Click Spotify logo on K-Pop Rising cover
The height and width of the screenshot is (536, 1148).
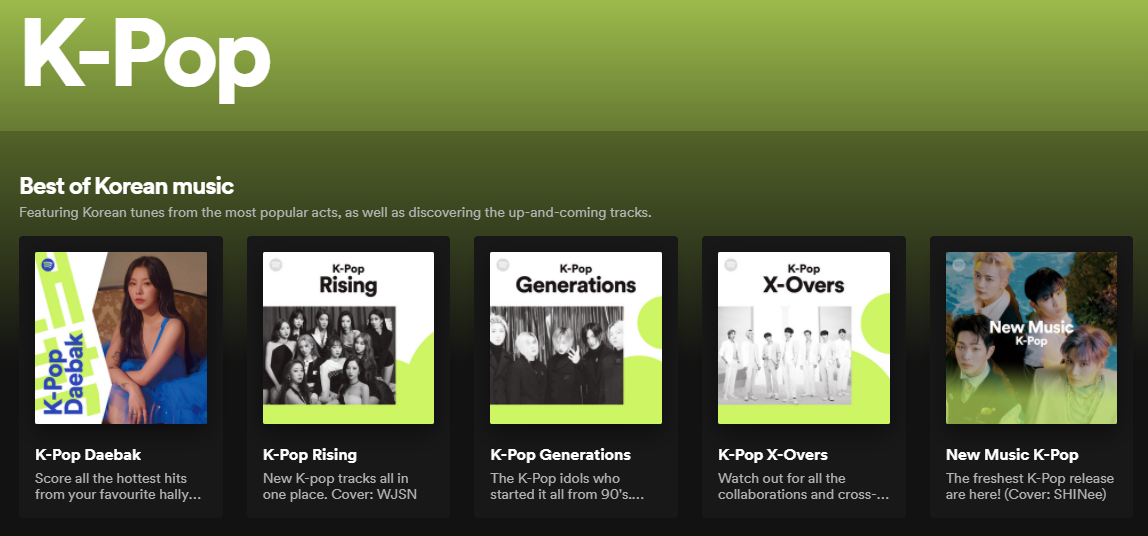[x=276, y=265]
